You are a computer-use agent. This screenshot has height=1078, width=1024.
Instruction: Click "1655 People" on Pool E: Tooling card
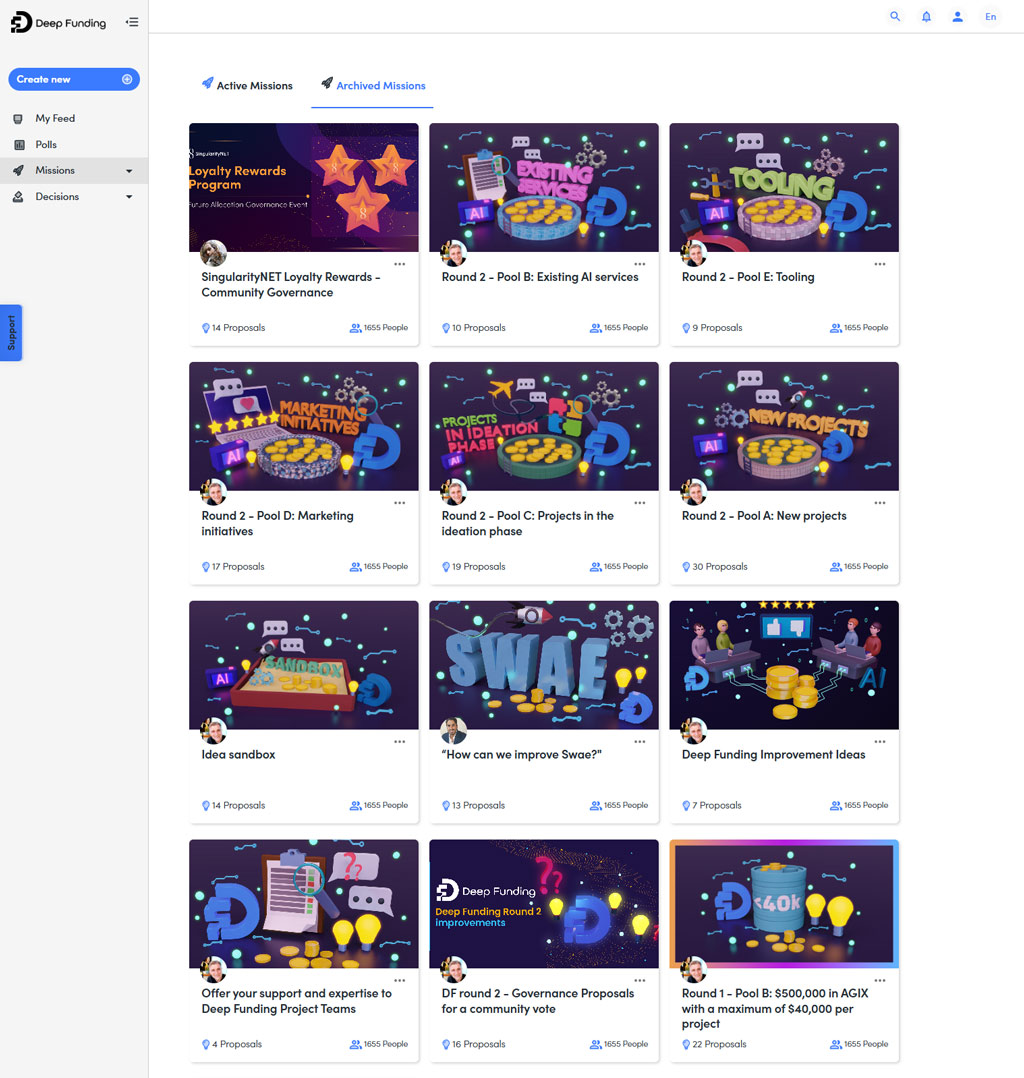point(866,328)
